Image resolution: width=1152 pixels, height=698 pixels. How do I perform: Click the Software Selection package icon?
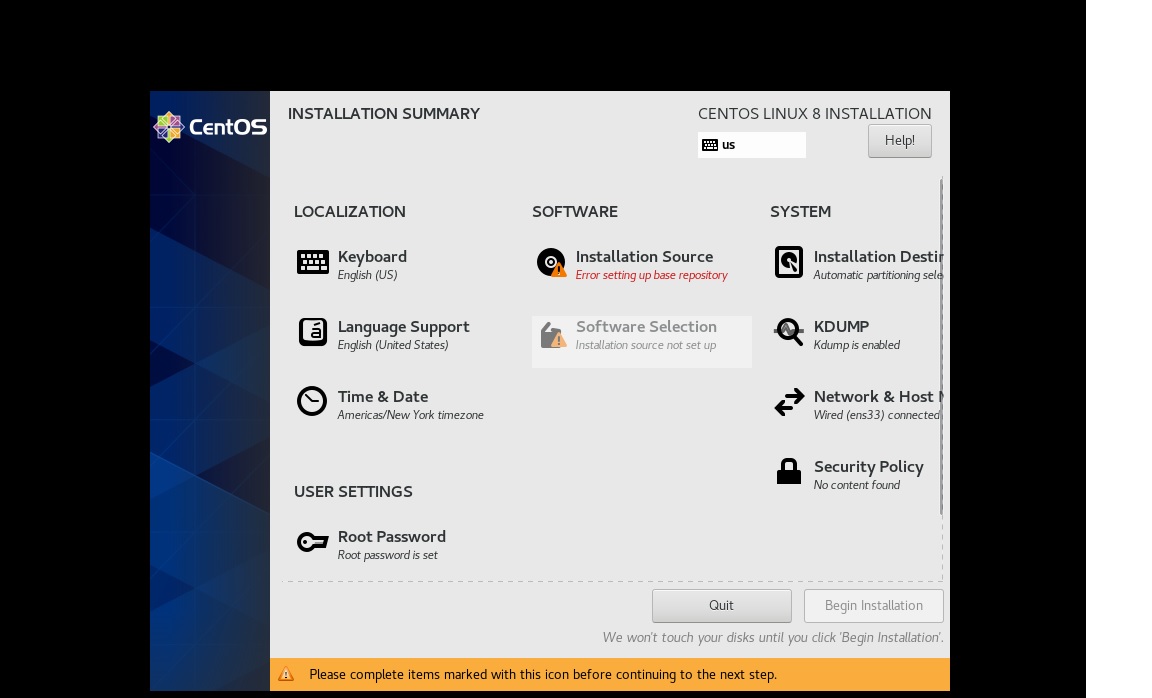coord(553,334)
